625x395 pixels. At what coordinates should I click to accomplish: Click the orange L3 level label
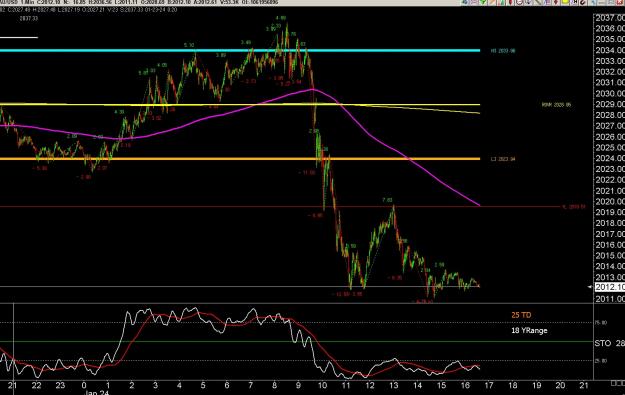(x=503, y=159)
